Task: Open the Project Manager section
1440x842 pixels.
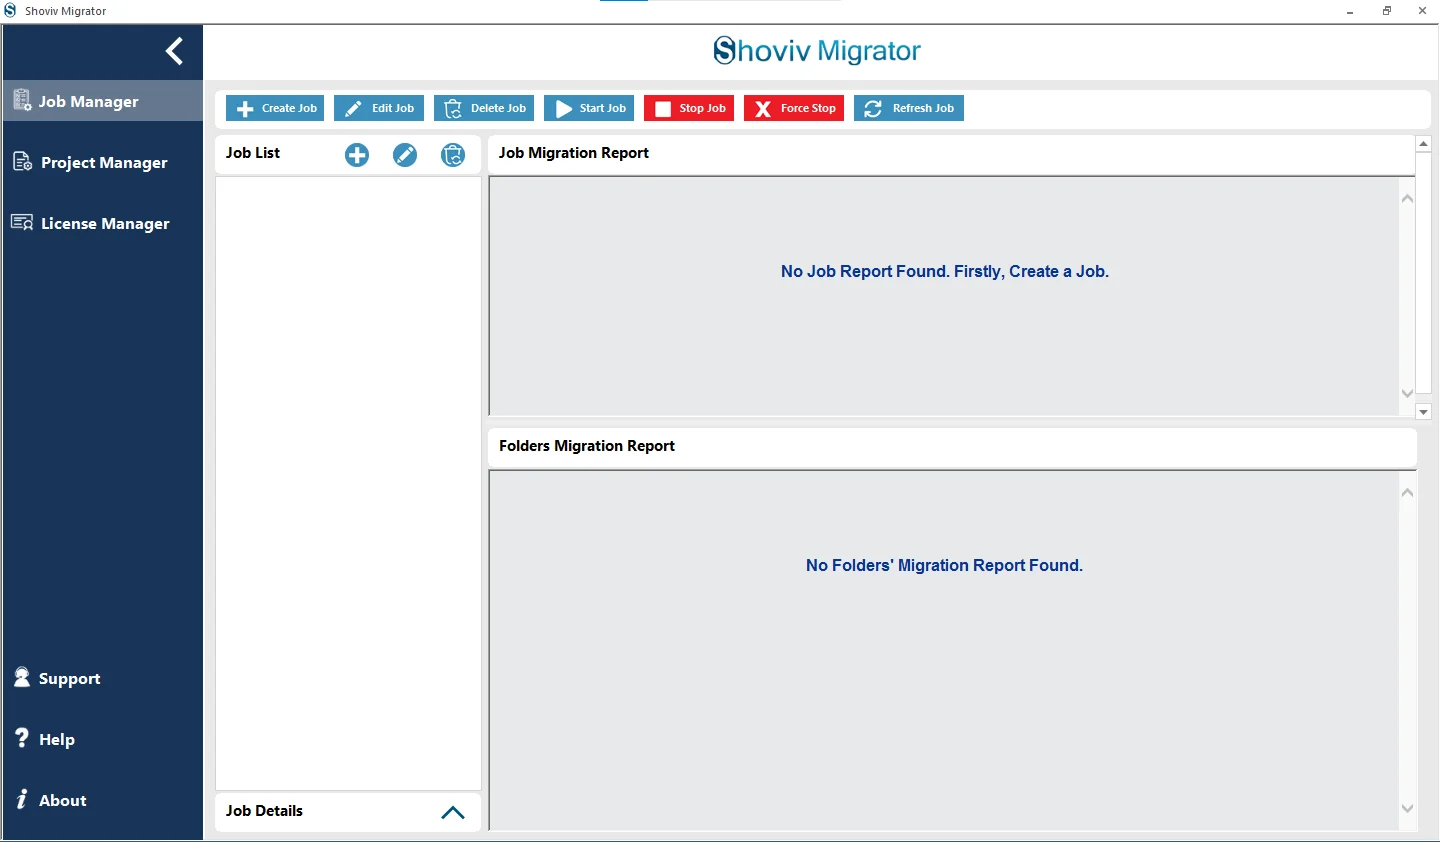Action: [102, 162]
